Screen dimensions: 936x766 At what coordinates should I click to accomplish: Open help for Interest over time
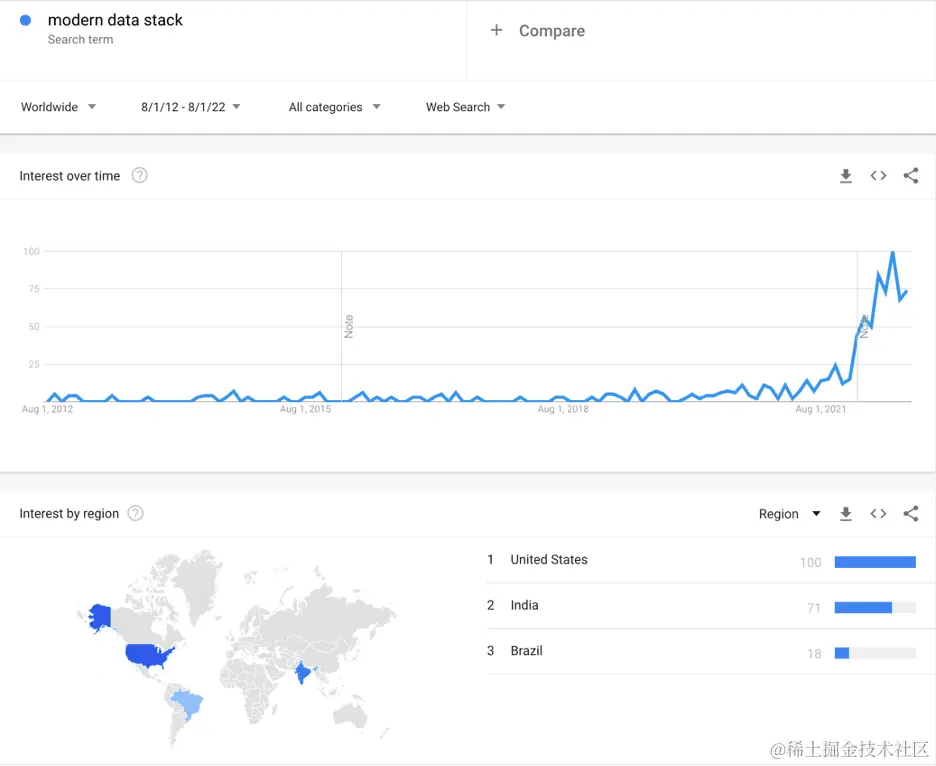pyautogui.click(x=140, y=176)
